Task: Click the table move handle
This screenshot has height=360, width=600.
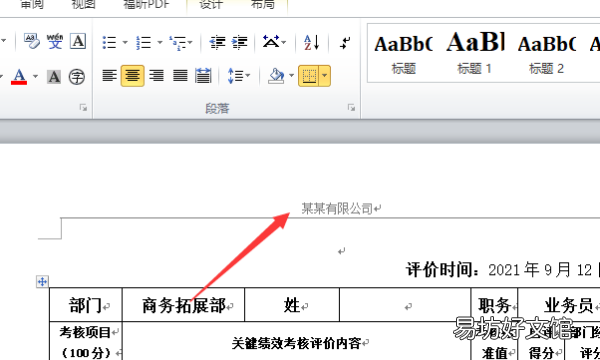Action: (x=42, y=282)
